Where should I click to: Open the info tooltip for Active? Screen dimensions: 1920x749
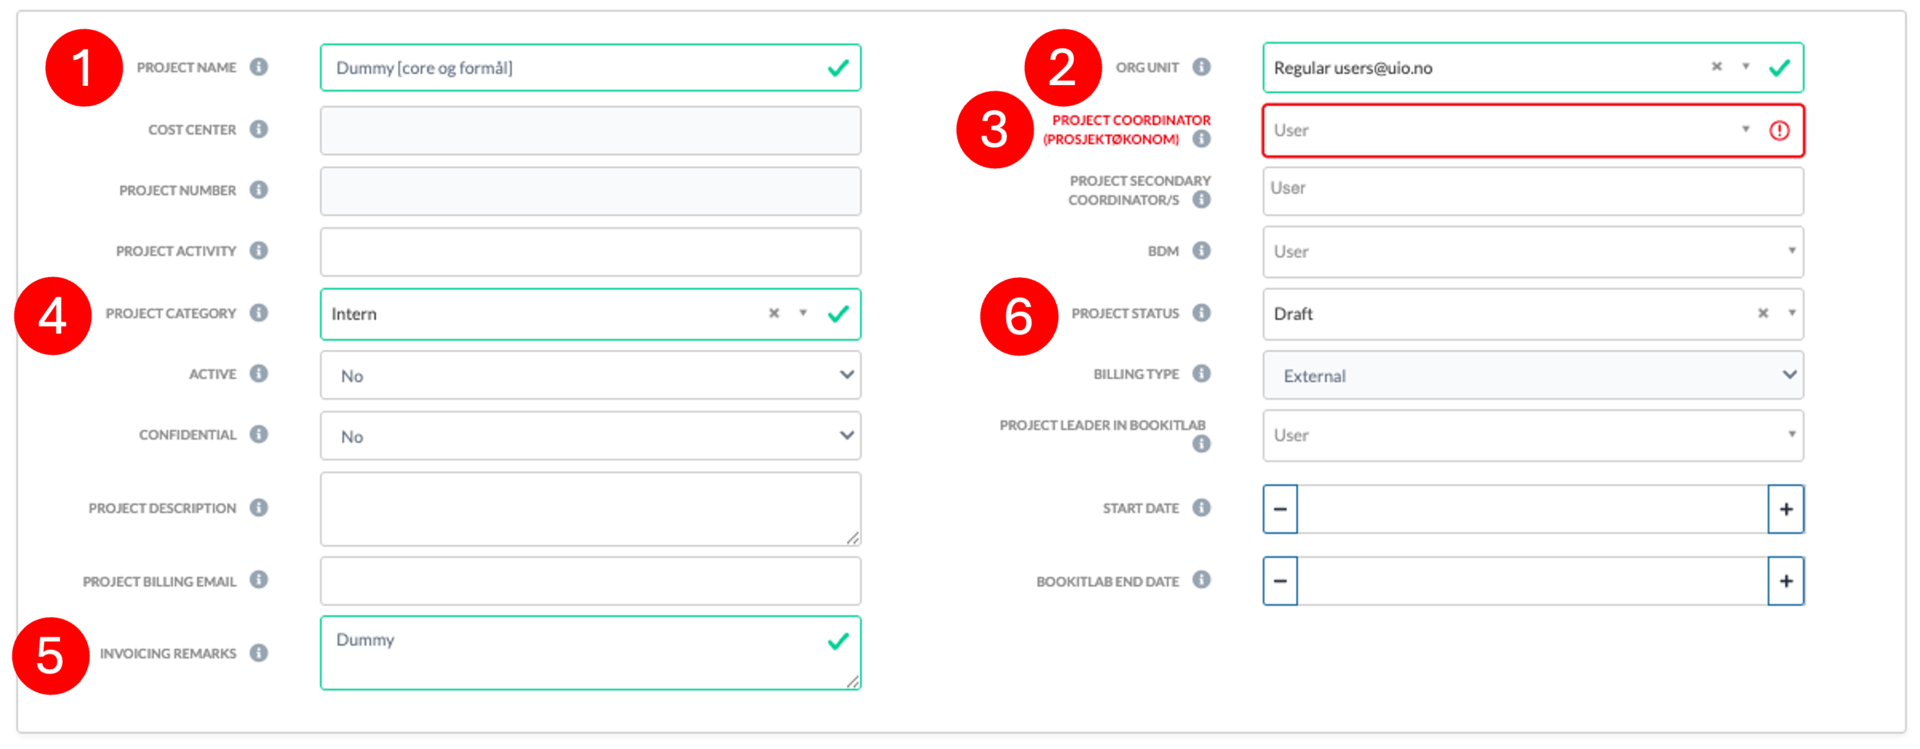[x=259, y=373]
